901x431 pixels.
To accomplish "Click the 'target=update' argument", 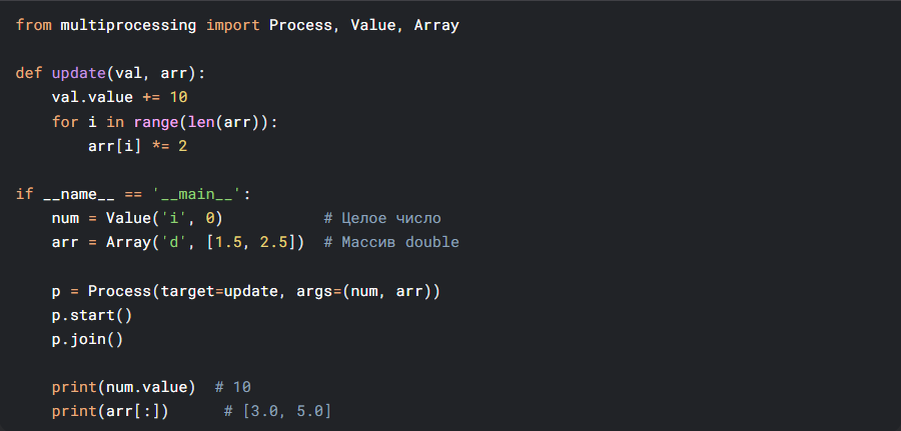I will click(x=219, y=291).
